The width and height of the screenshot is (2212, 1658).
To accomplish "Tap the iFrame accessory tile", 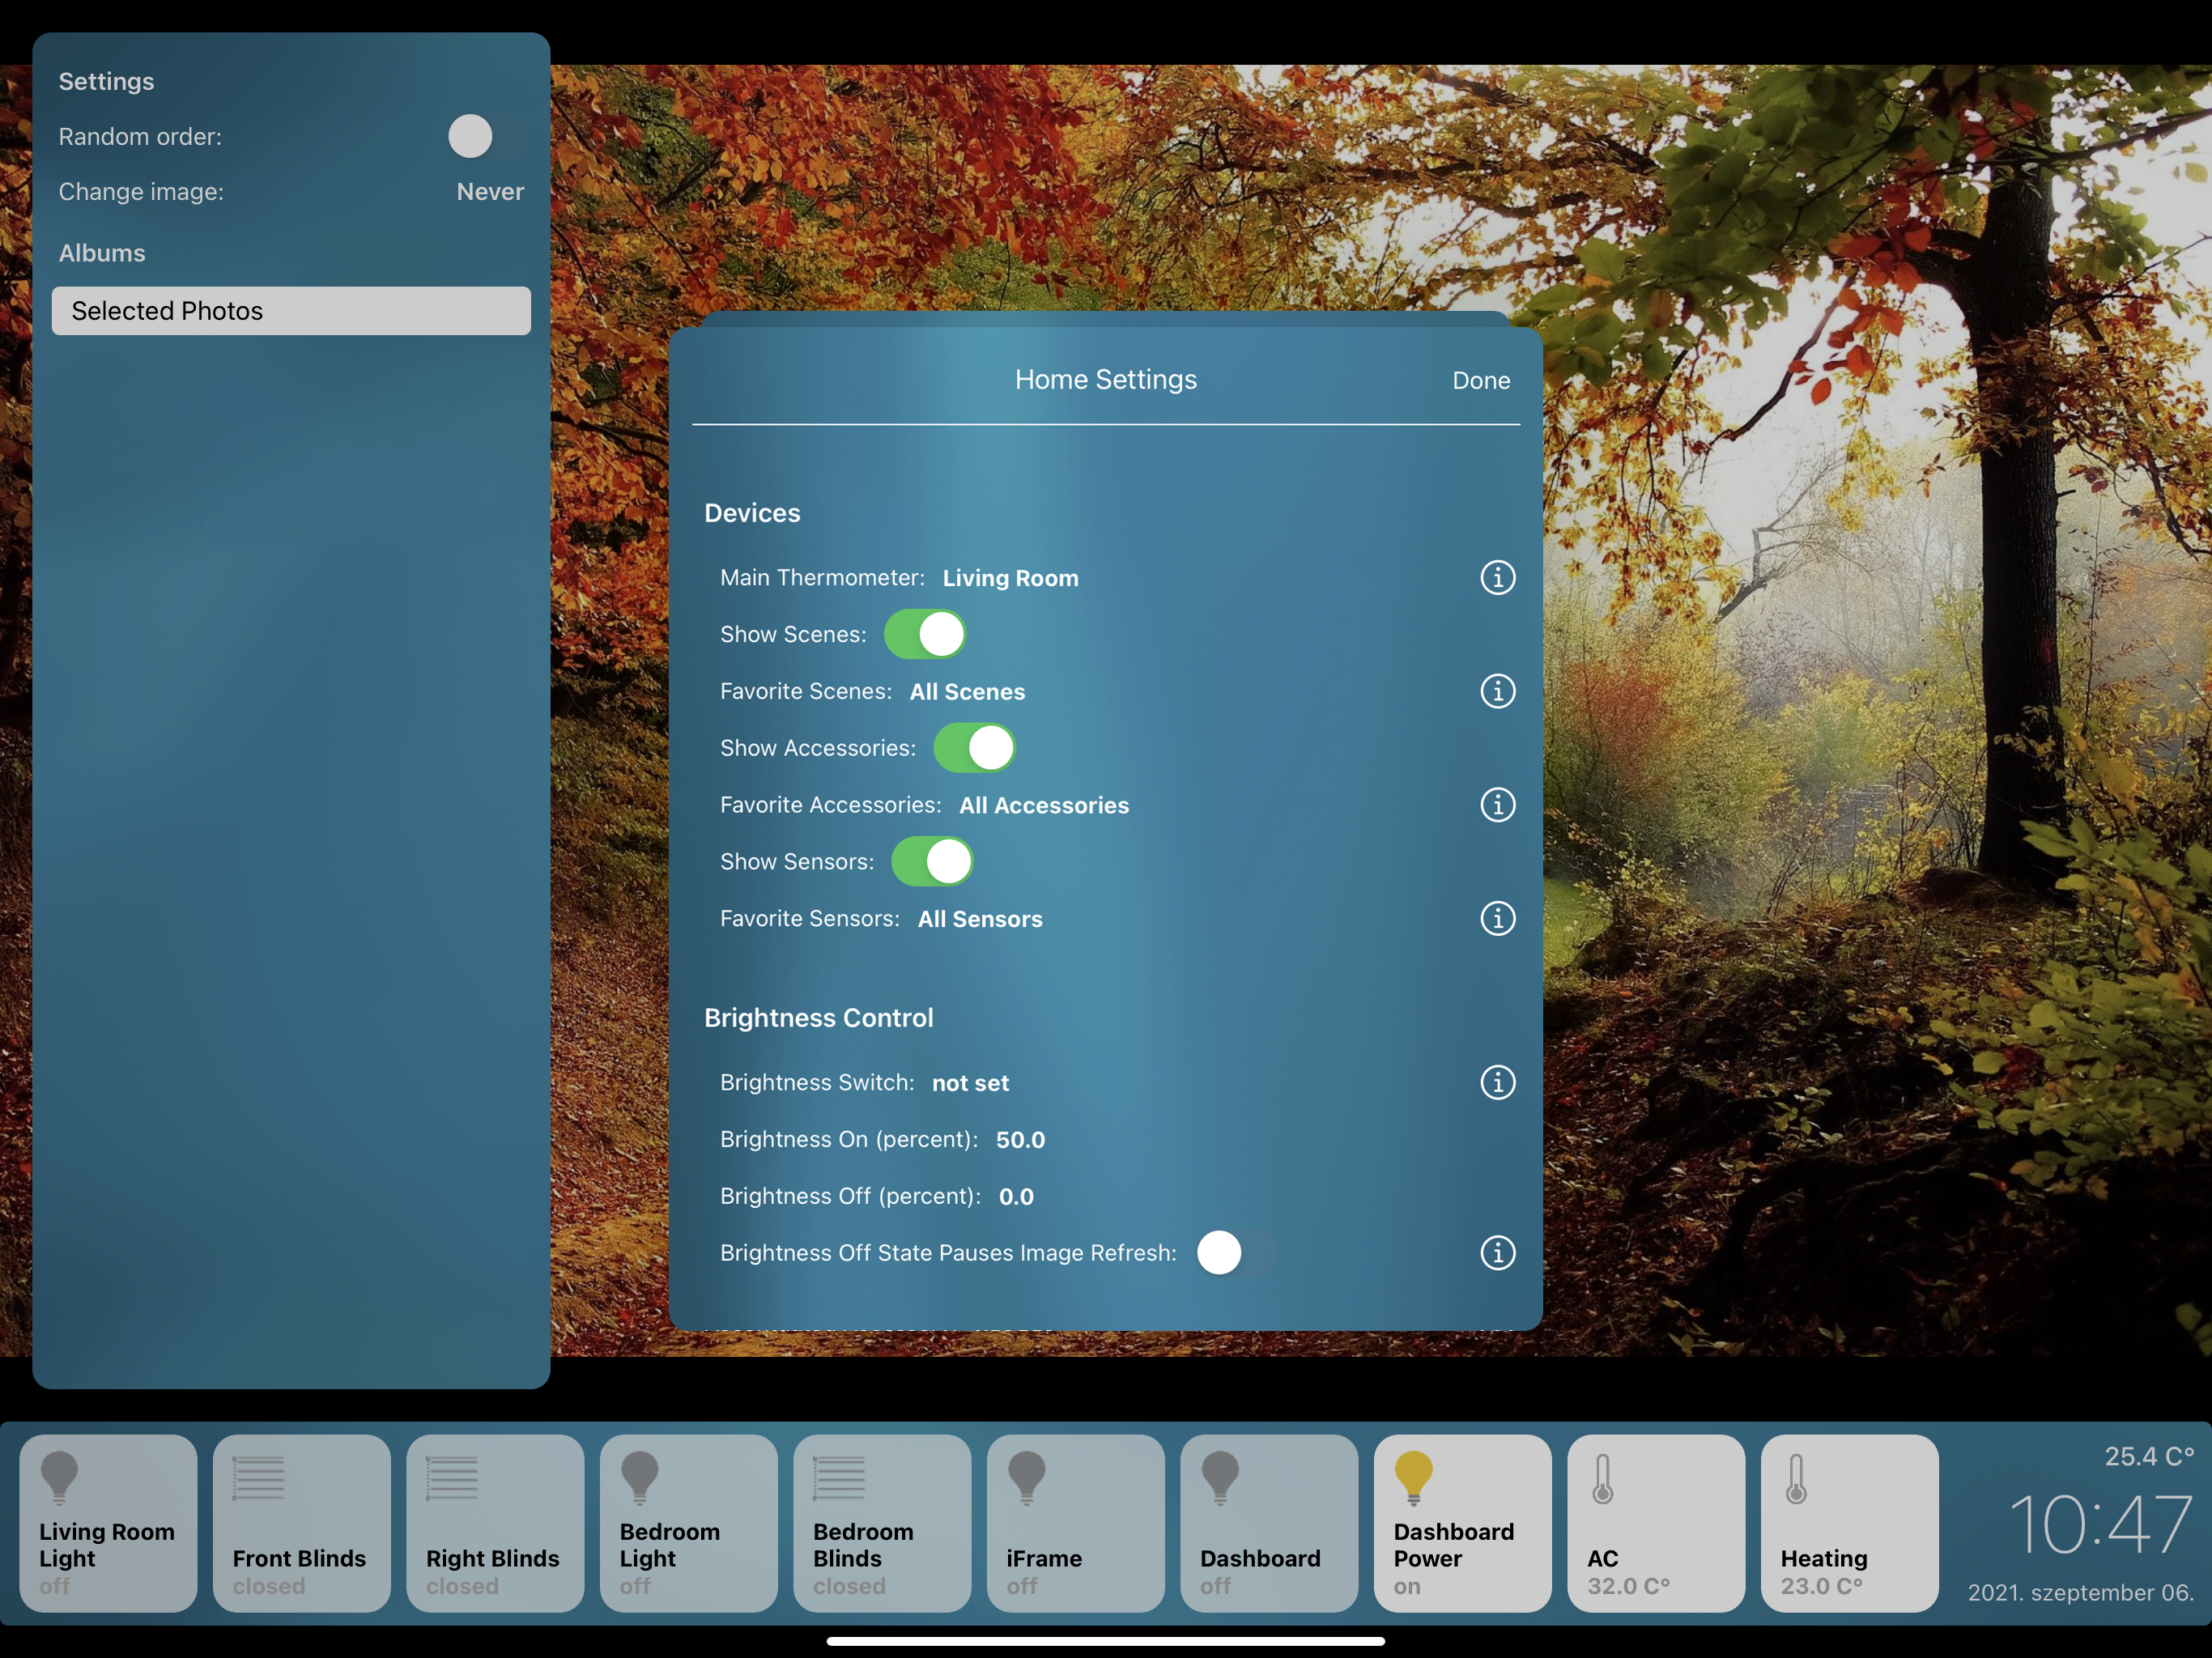I will click(x=1075, y=1523).
